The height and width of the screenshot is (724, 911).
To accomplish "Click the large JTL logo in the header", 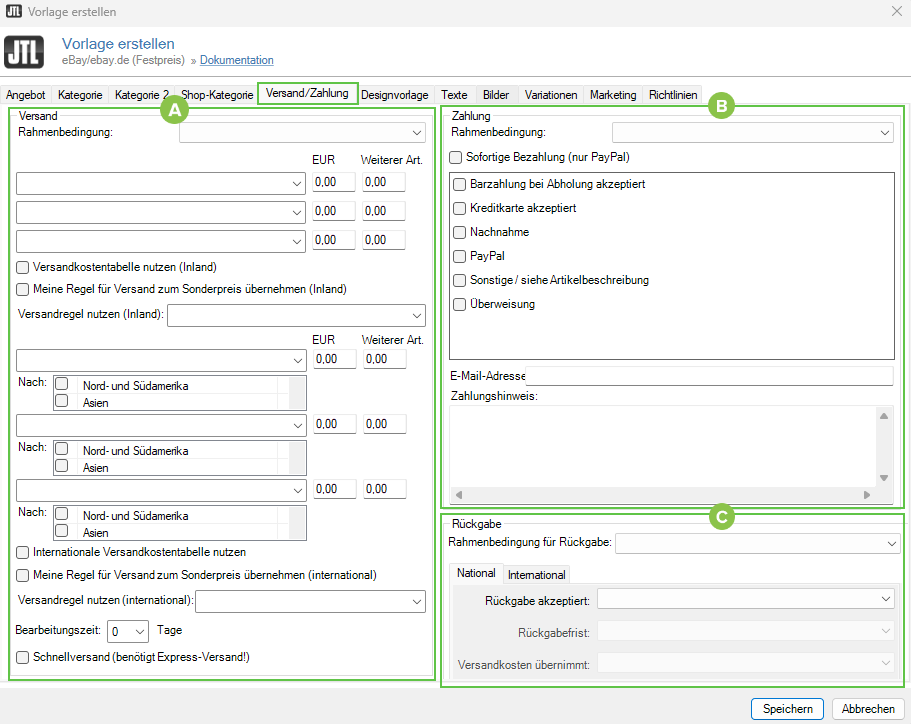I will [x=24, y=52].
